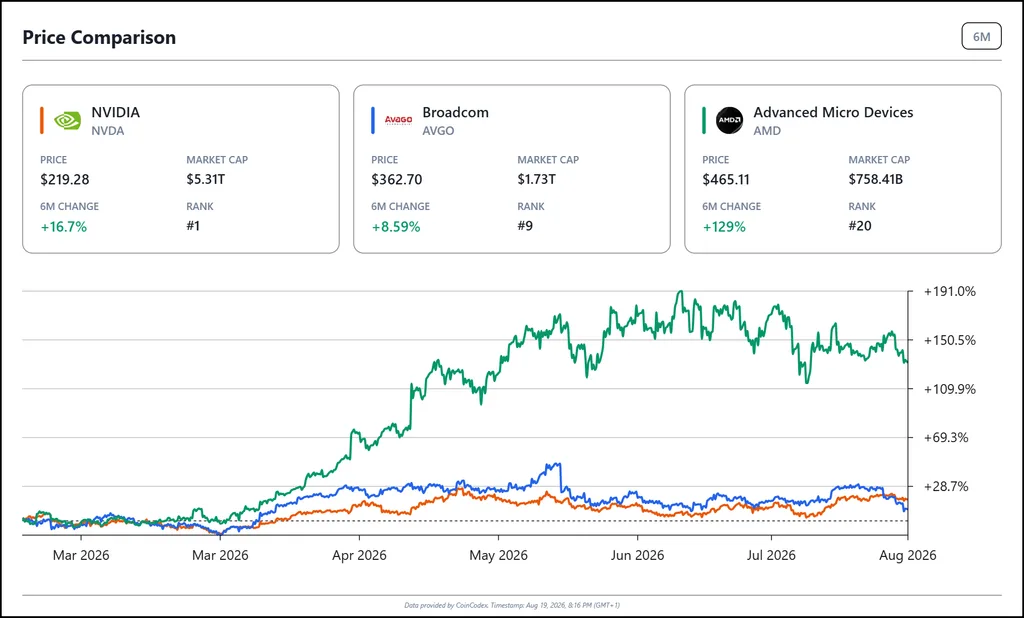1024x618 pixels.
Task: Click the orange NVIDIA color bar
Action: 42,120
